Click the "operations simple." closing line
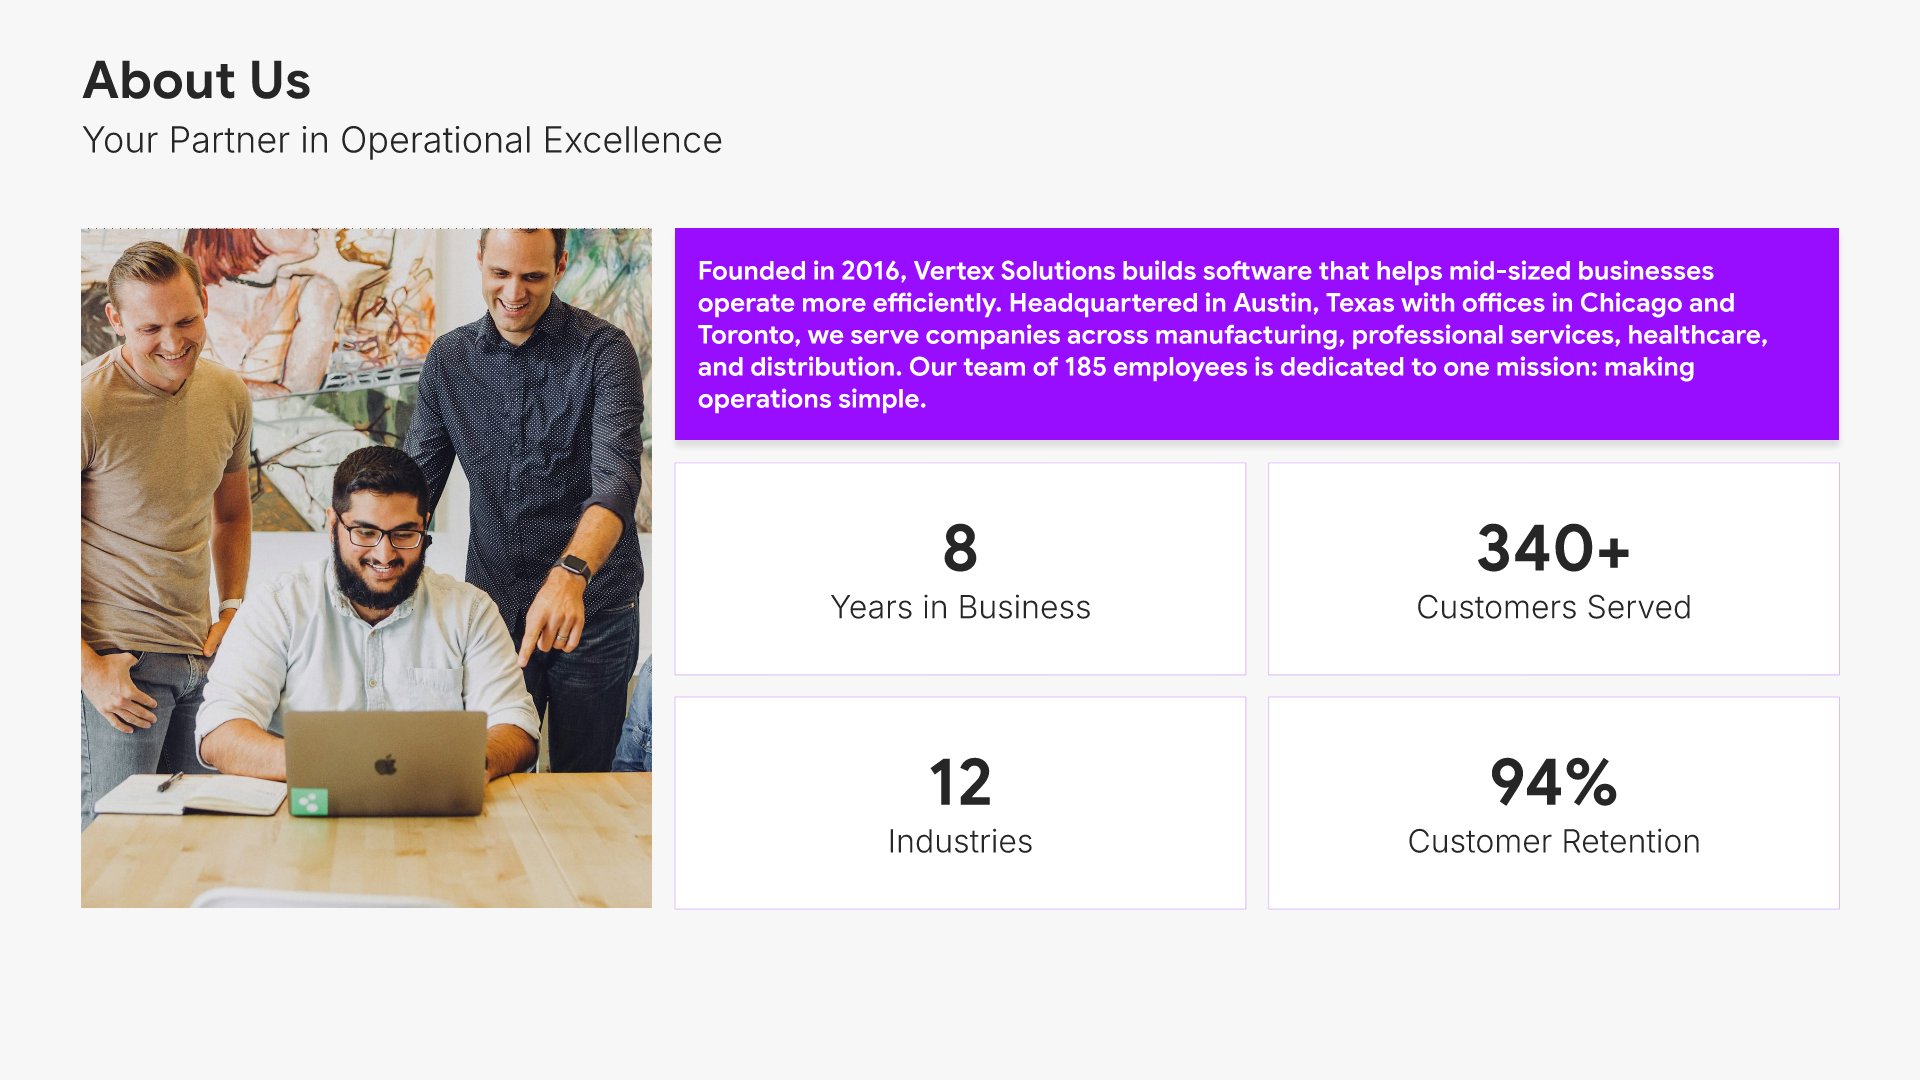1920x1080 pixels. [811, 399]
